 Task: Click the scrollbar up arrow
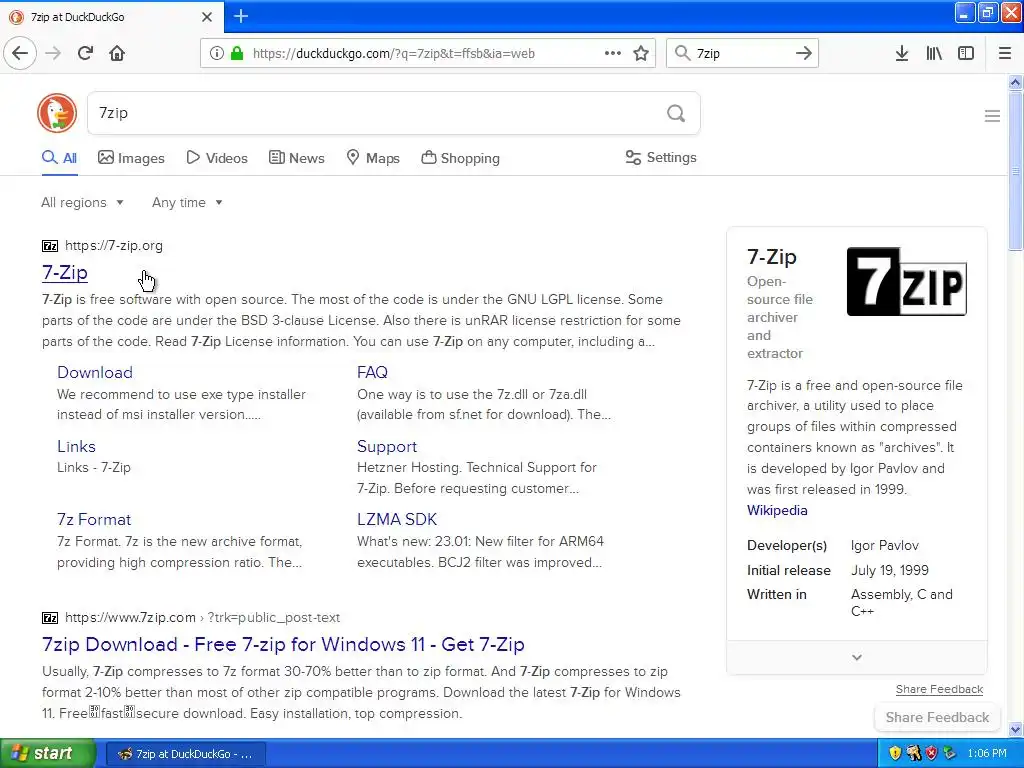coord(1016,82)
